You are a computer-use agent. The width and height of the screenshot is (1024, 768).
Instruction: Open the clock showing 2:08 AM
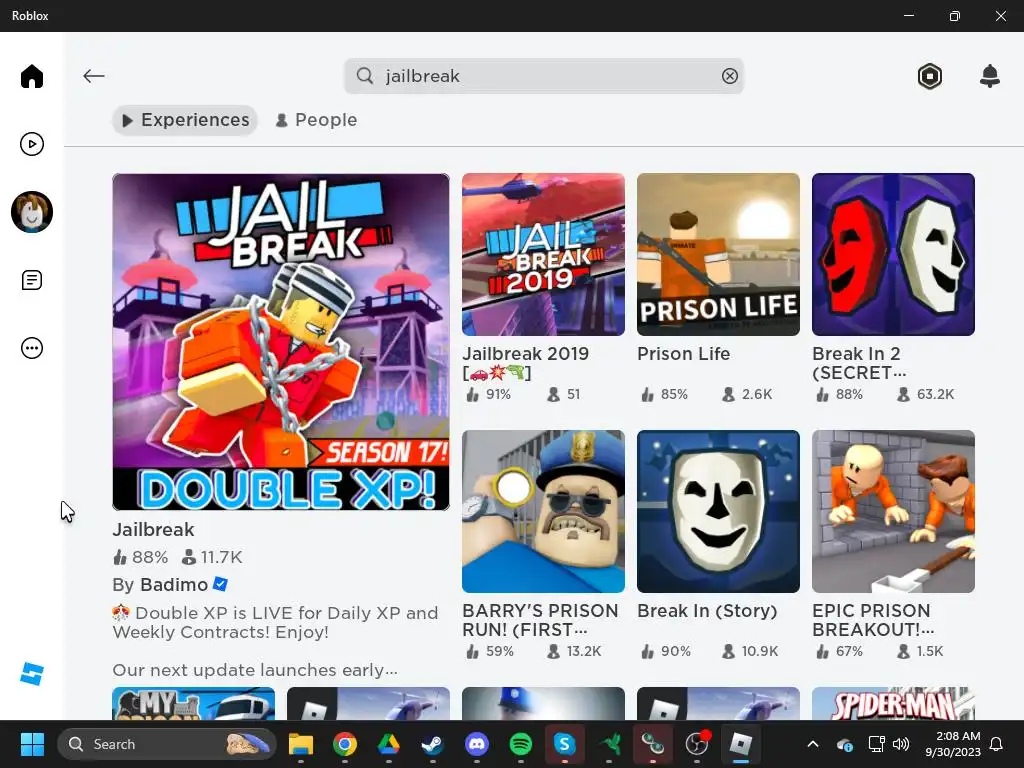point(952,744)
